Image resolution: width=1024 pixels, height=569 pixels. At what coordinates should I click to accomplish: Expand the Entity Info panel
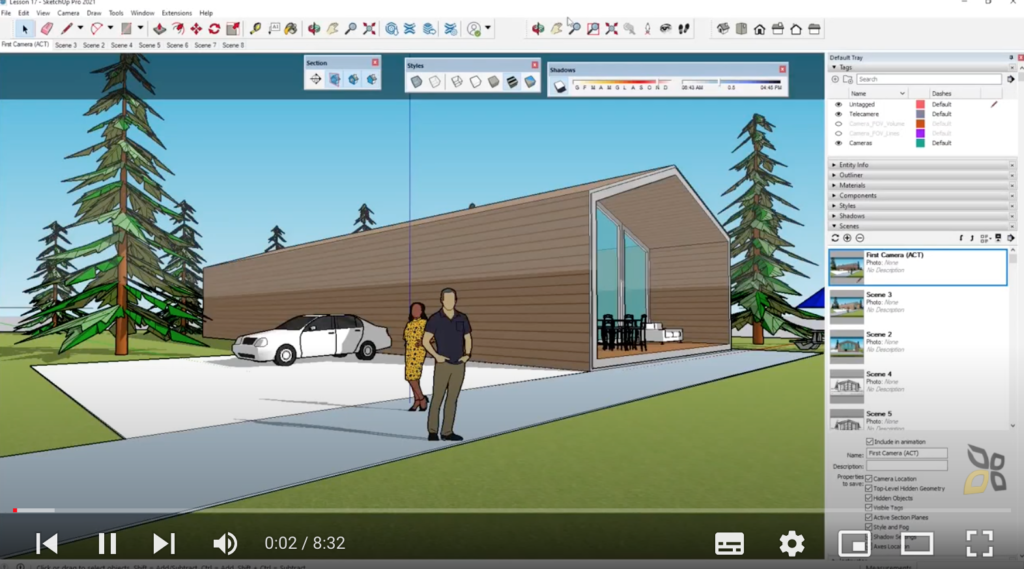click(923, 165)
